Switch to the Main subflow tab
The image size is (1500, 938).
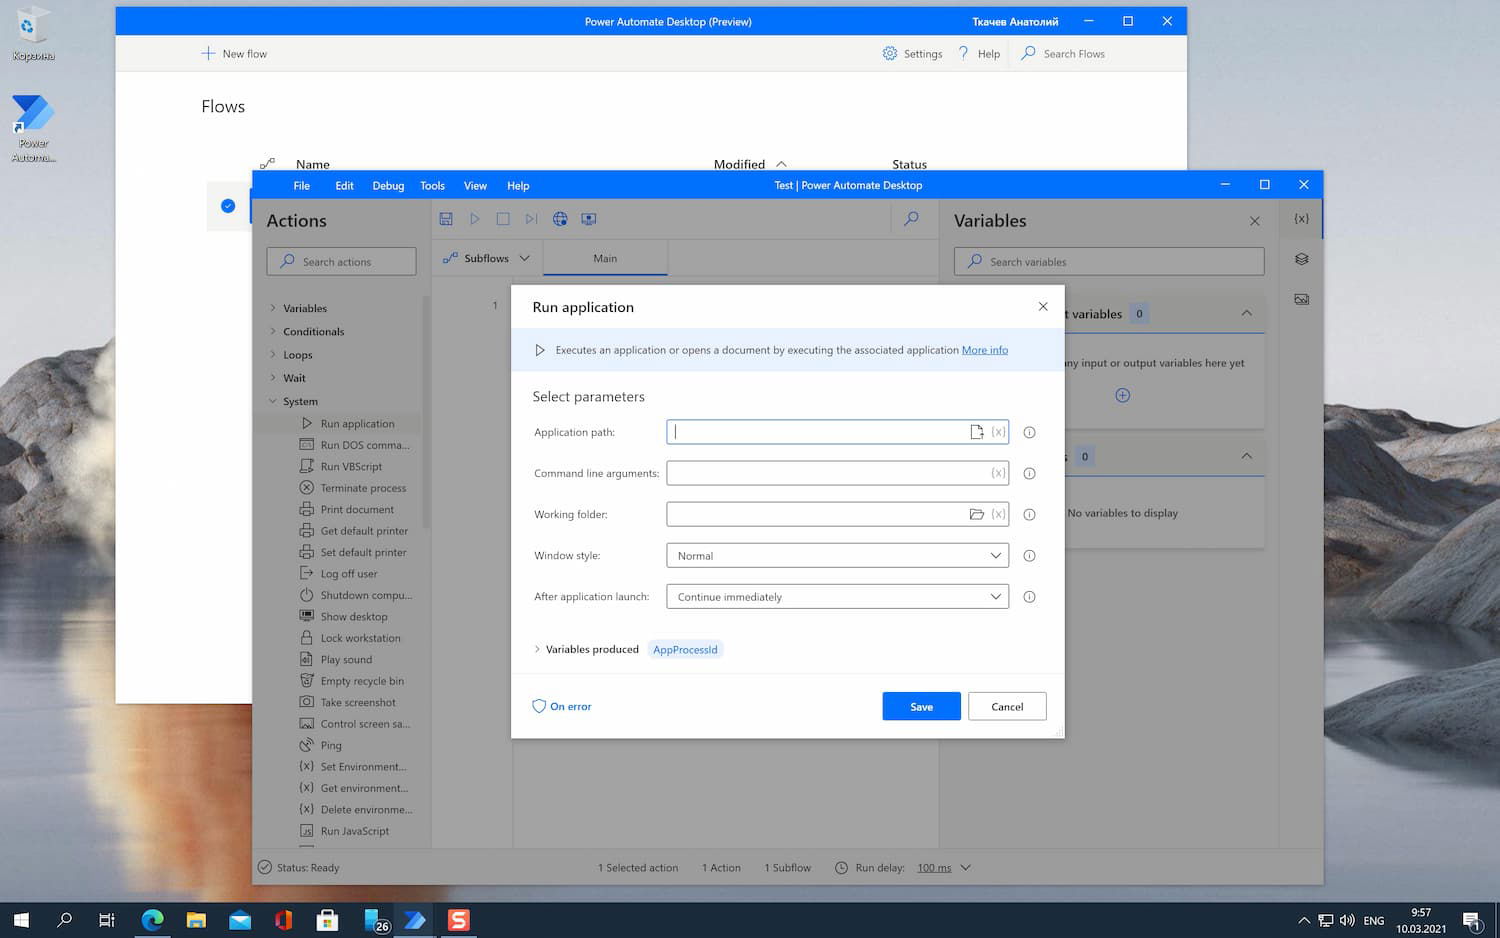[605, 258]
